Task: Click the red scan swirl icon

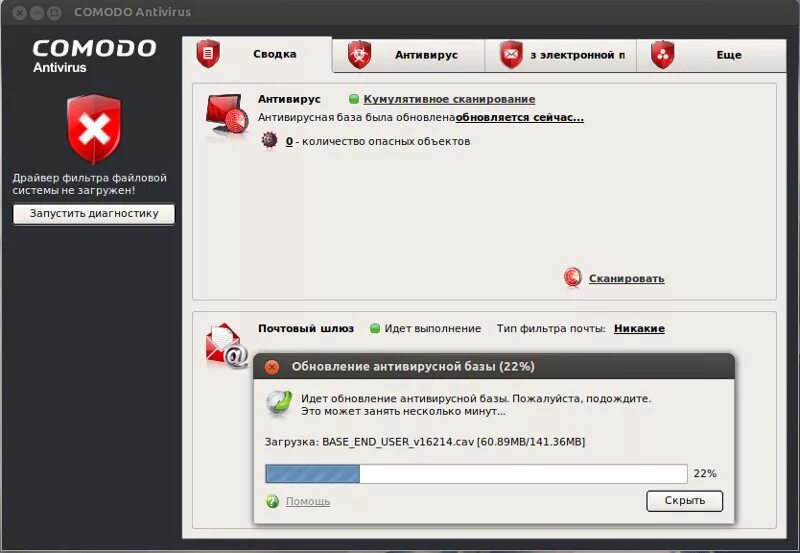Action: click(x=572, y=278)
